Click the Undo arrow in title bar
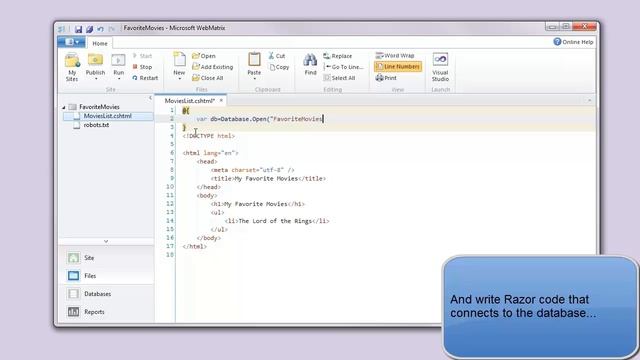Viewport: 640px width, 360px height. [x=100, y=29]
